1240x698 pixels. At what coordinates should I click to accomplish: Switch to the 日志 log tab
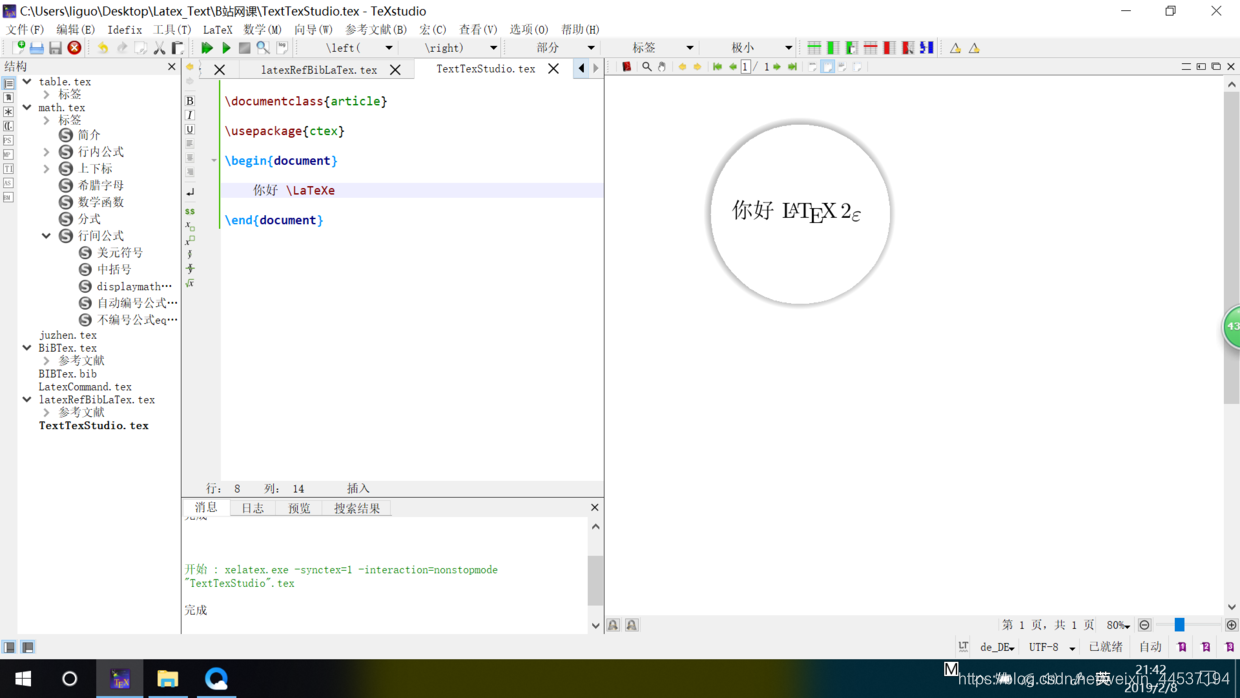coord(252,508)
